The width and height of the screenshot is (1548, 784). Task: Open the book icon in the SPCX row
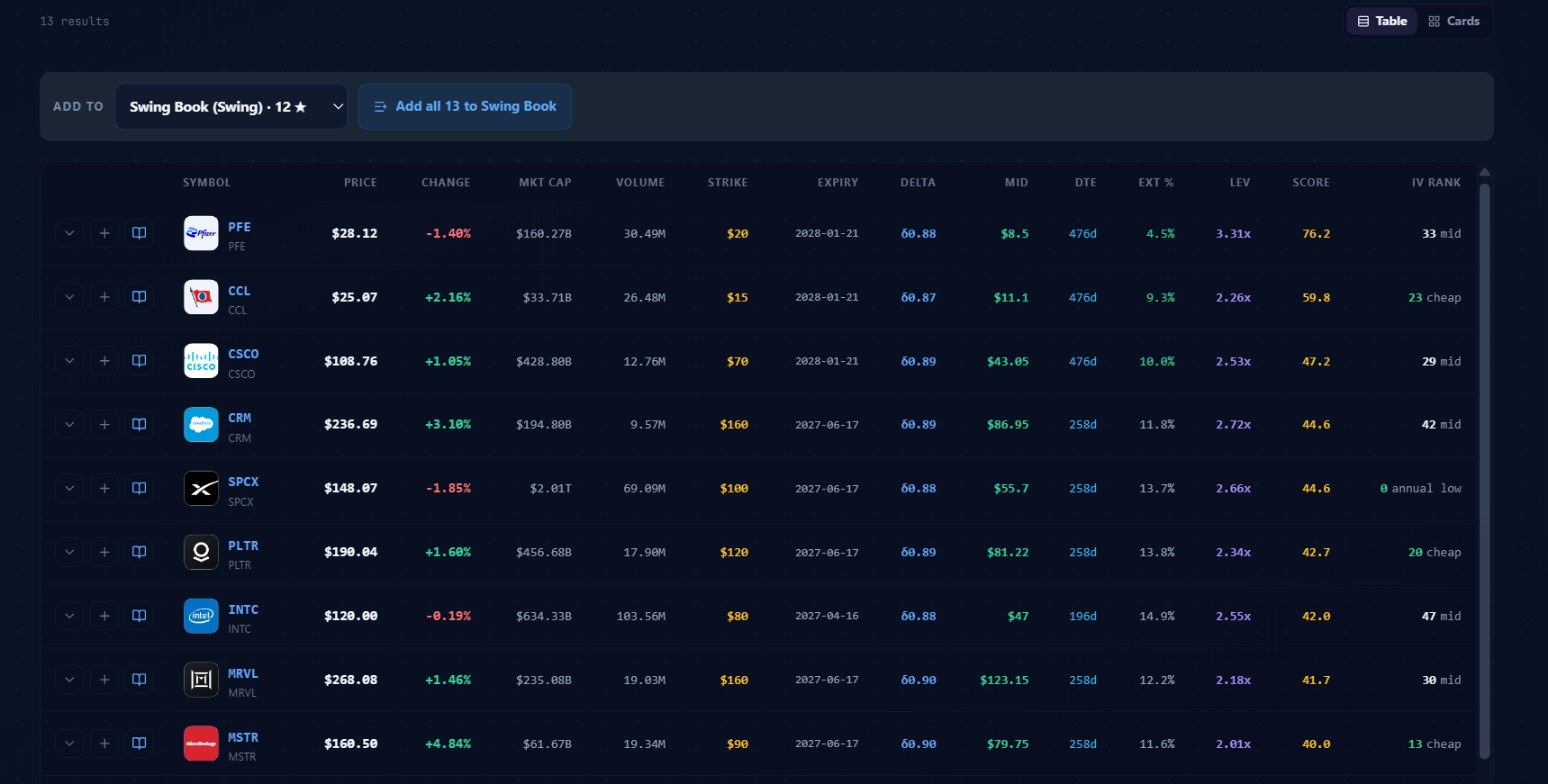tap(140, 489)
